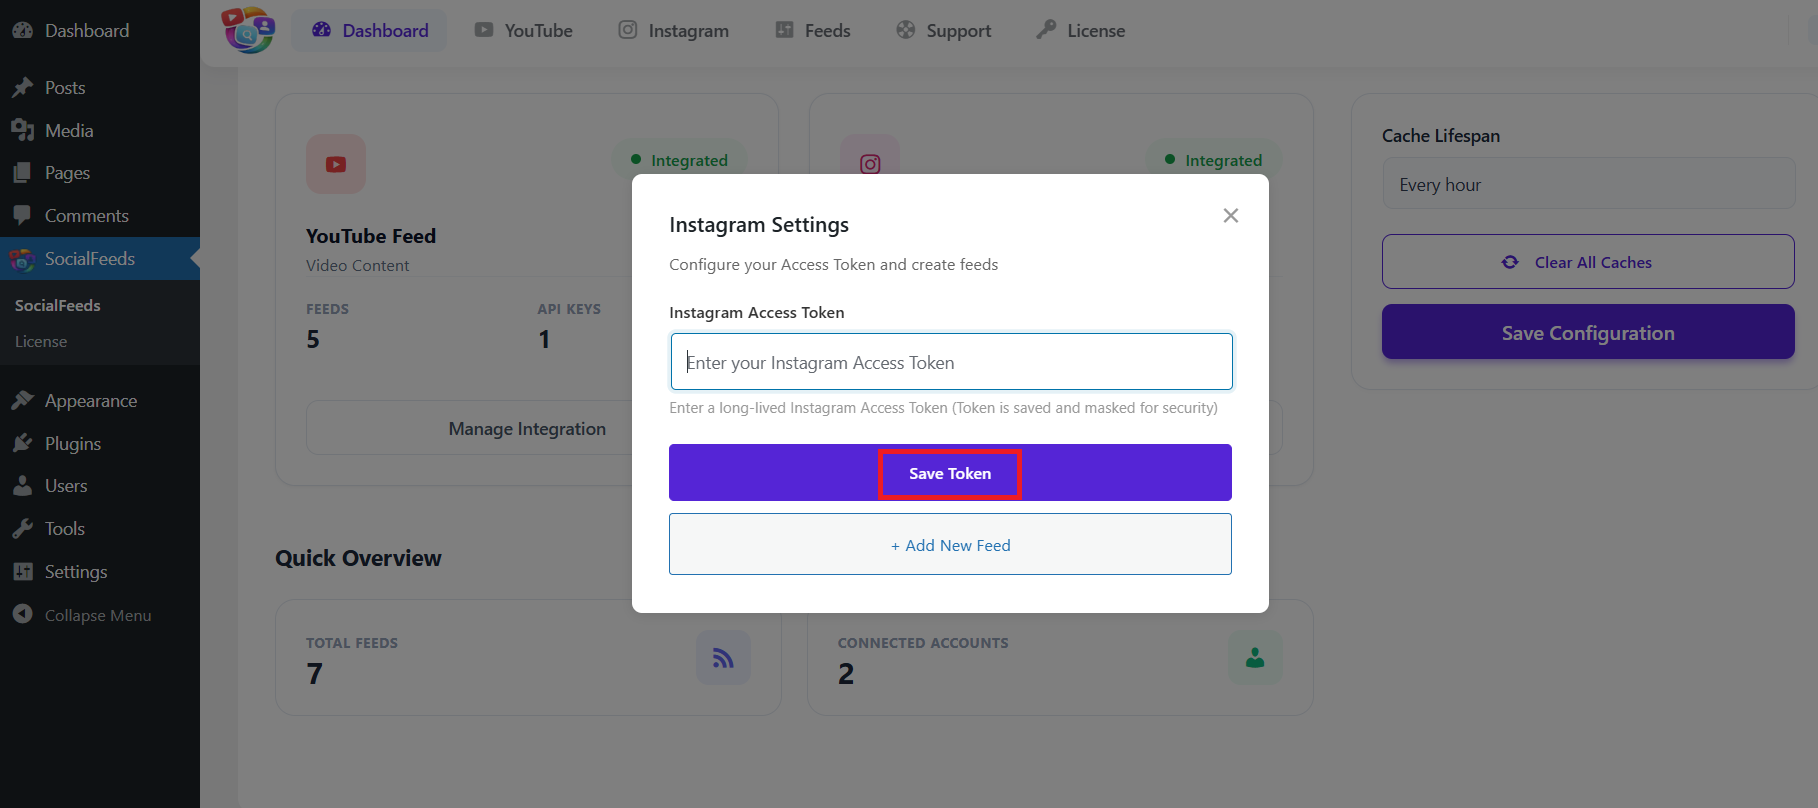Click Clear All Caches button
The width and height of the screenshot is (1818, 808).
pyautogui.click(x=1588, y=262)
